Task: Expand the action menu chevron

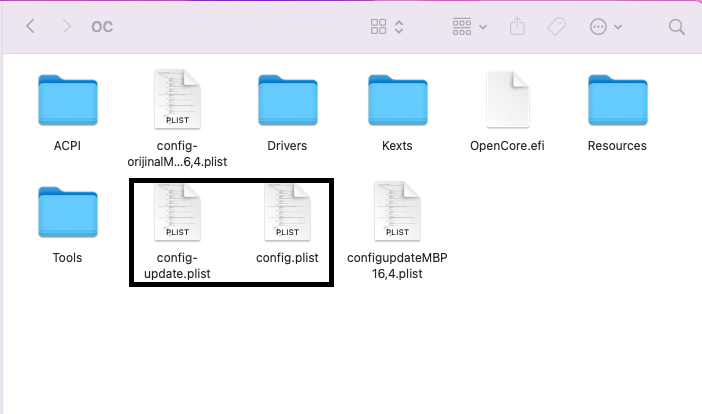Action: (618, 27)
